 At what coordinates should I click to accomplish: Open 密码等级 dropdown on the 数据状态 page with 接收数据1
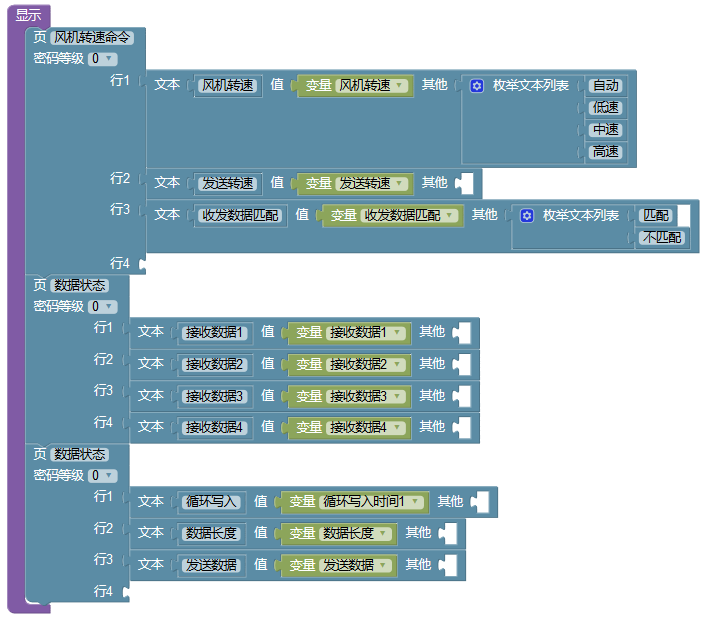pyautogui.click(x=103, y=306)
